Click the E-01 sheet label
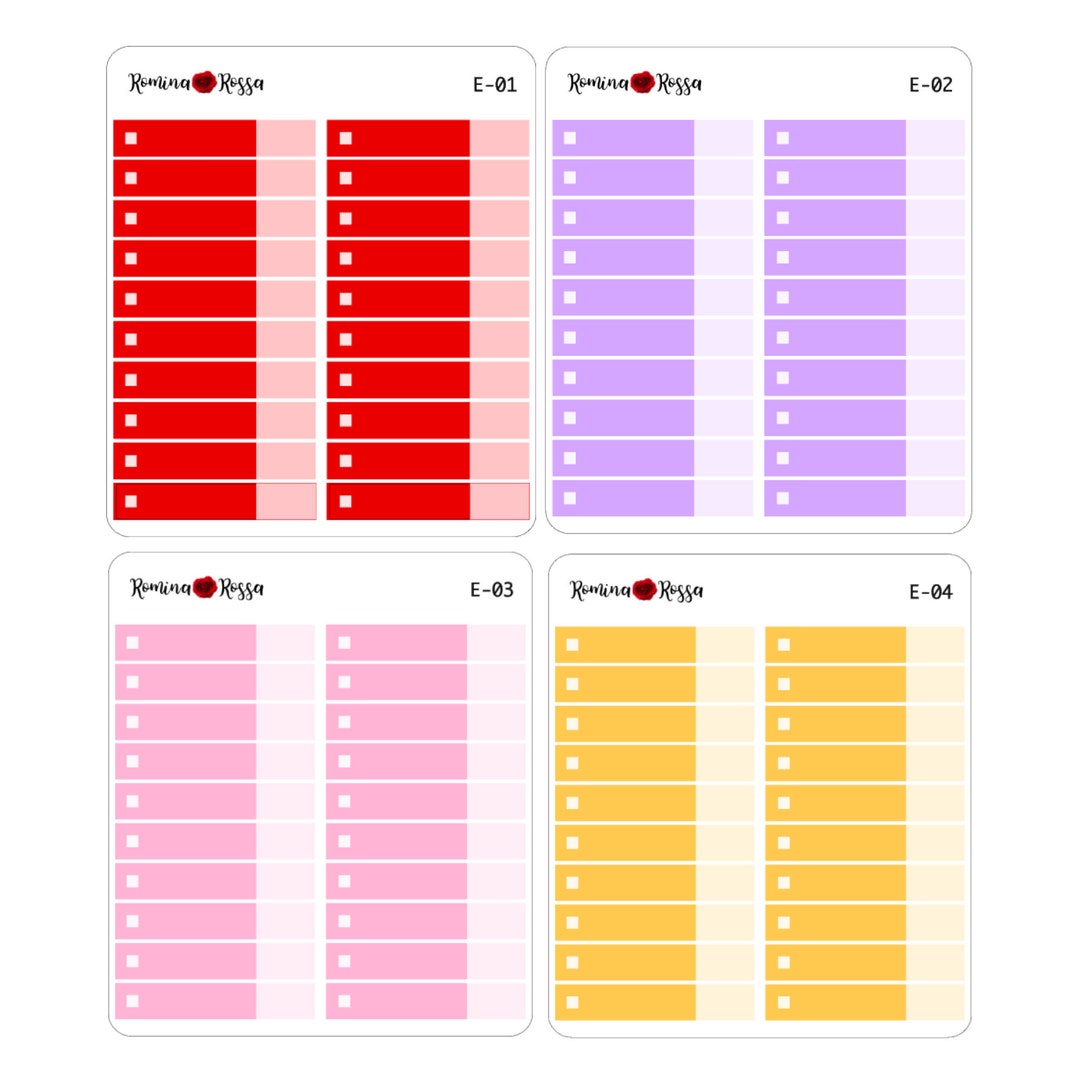 [495, 85]
